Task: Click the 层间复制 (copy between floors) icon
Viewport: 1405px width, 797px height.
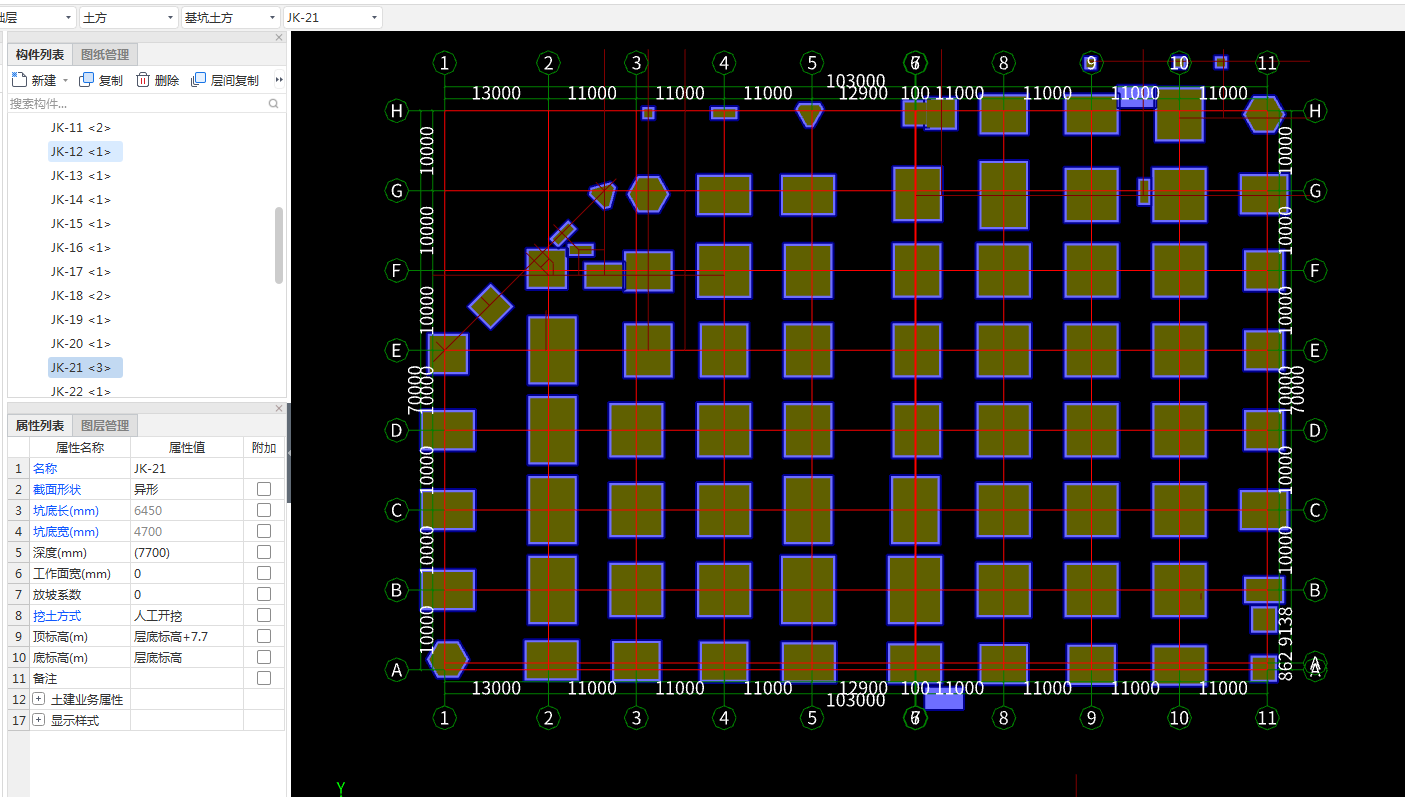Action: point(199,80)
